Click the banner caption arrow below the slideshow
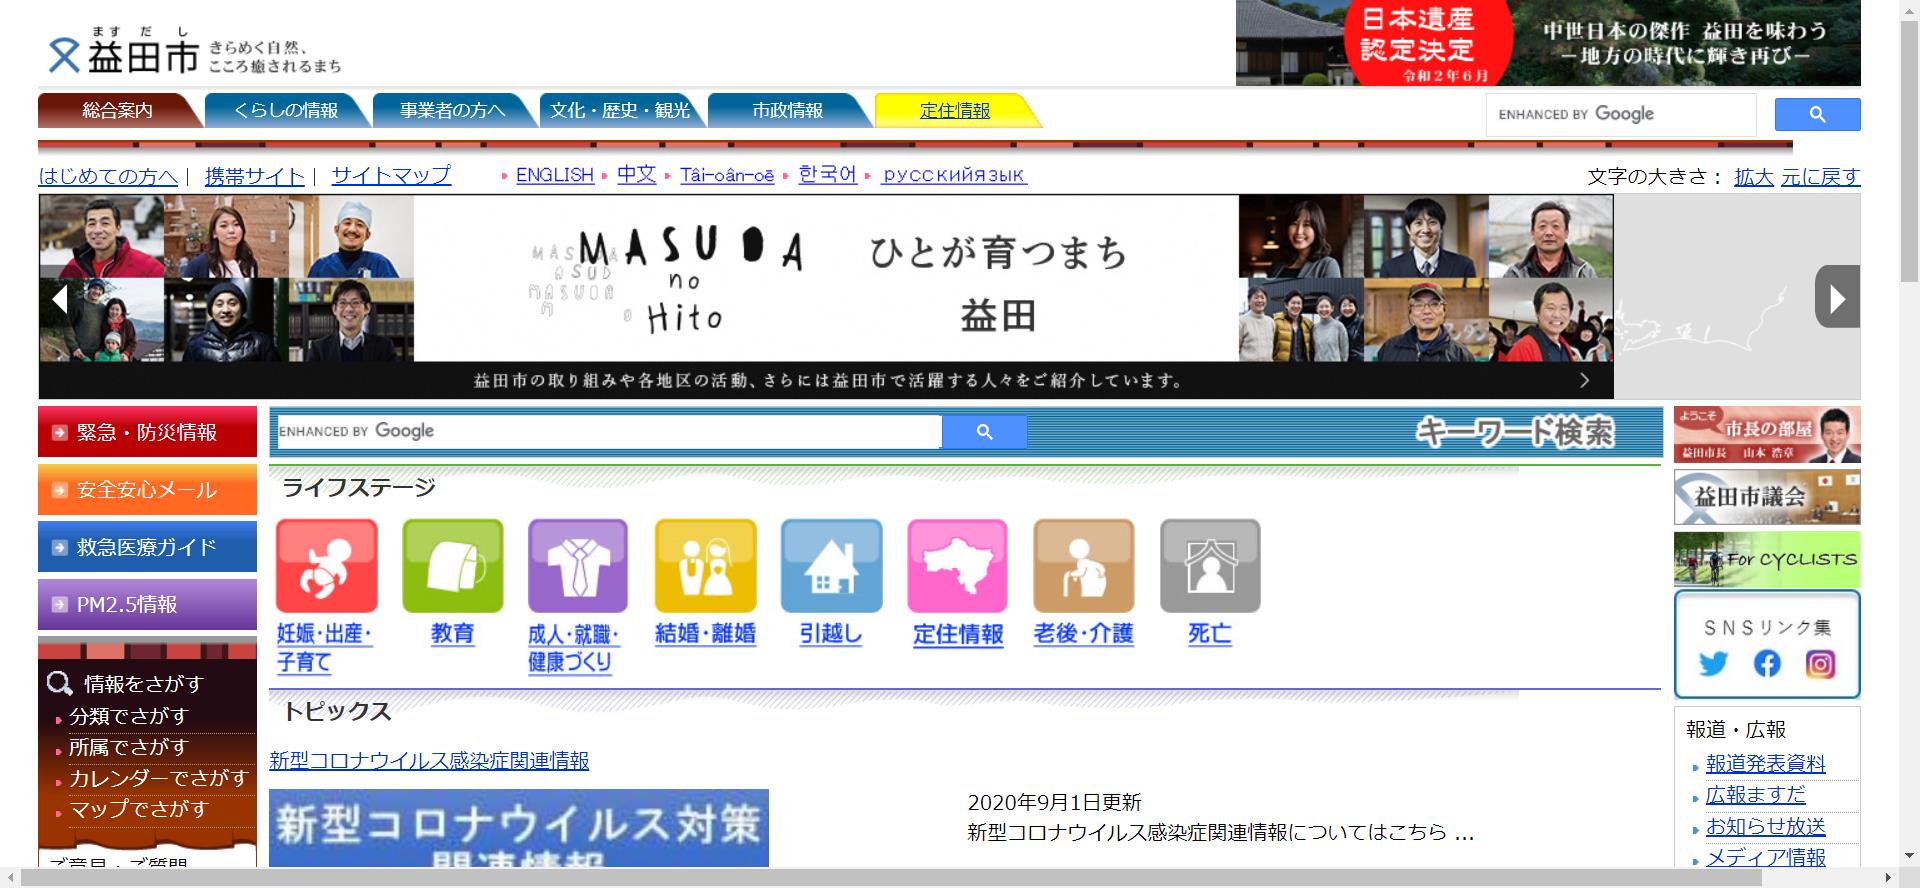 pos(1584,380)
